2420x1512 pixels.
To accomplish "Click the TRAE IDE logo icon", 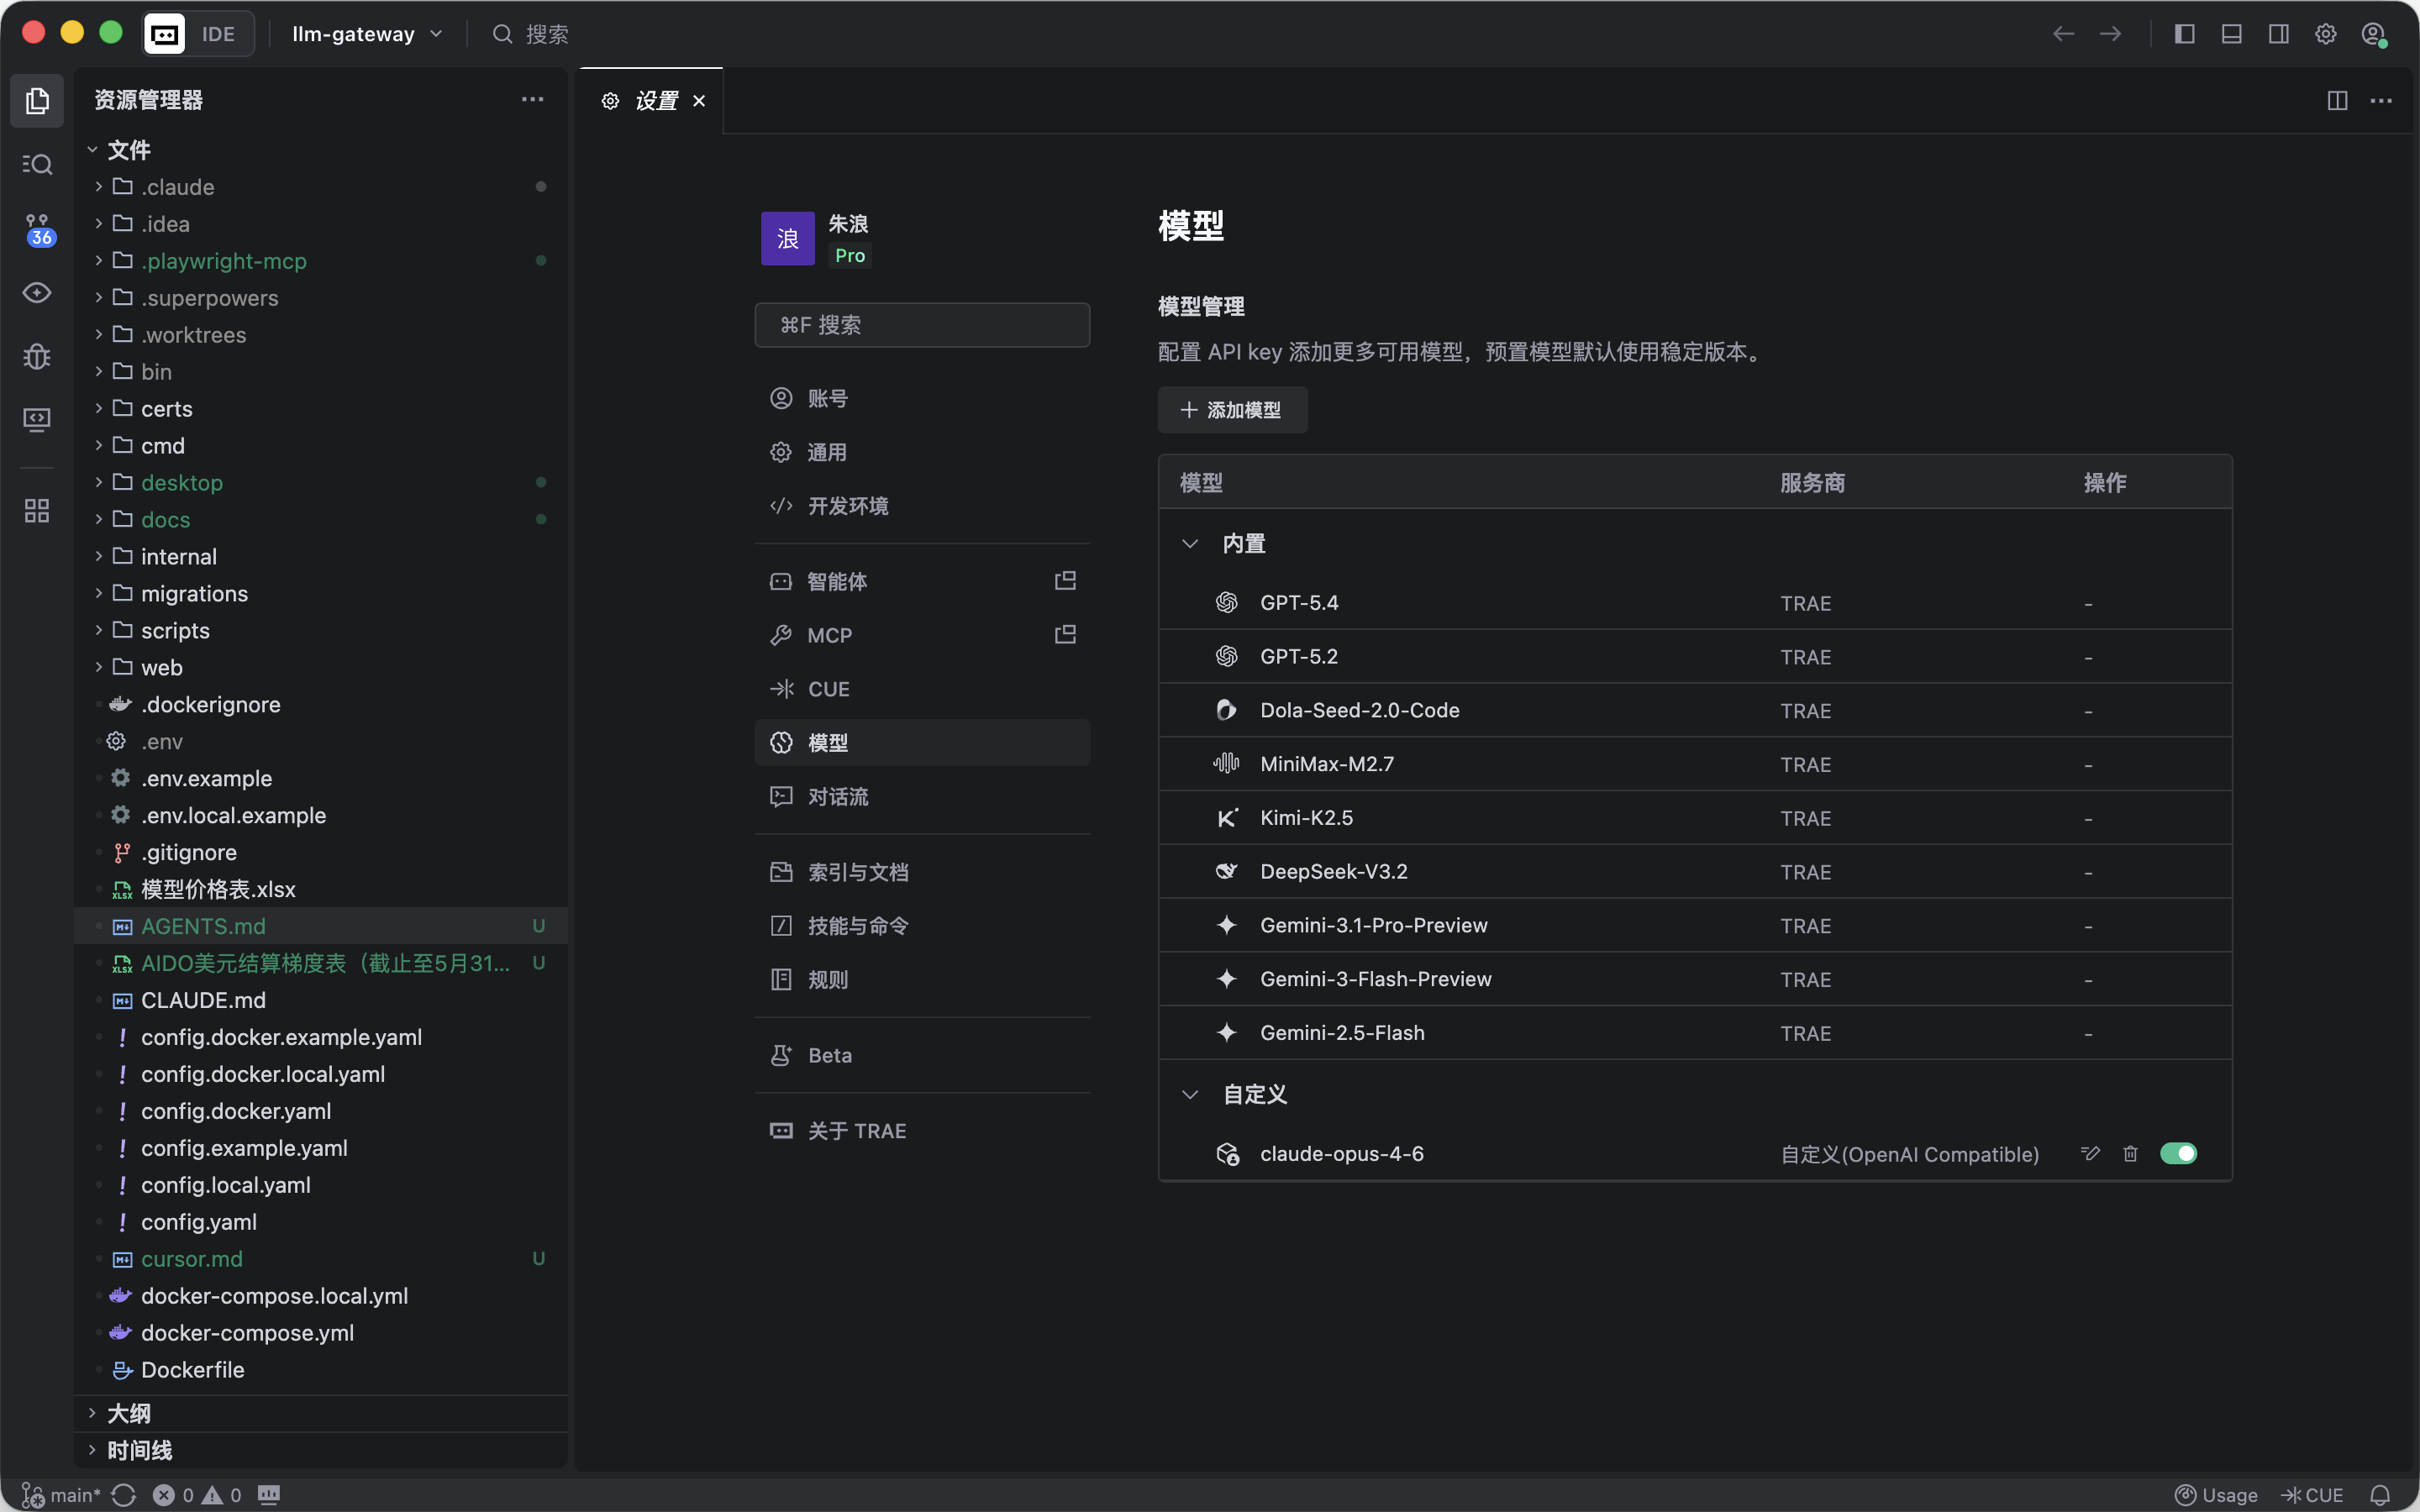I will point(165,34).
